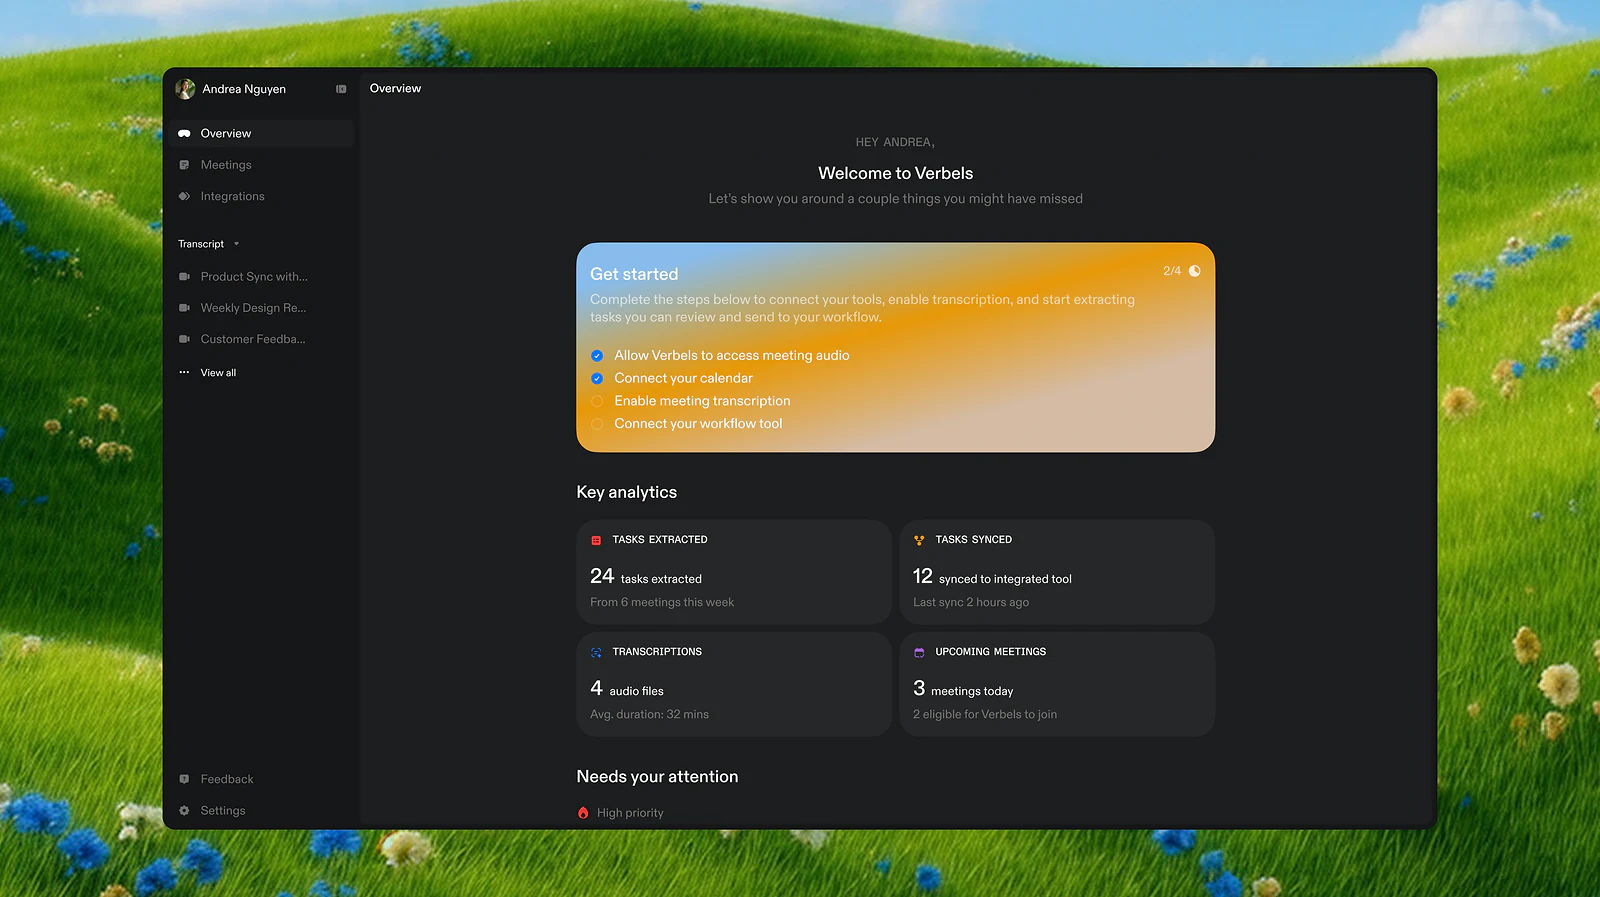Click the High priority flame icon

[583, 813]
